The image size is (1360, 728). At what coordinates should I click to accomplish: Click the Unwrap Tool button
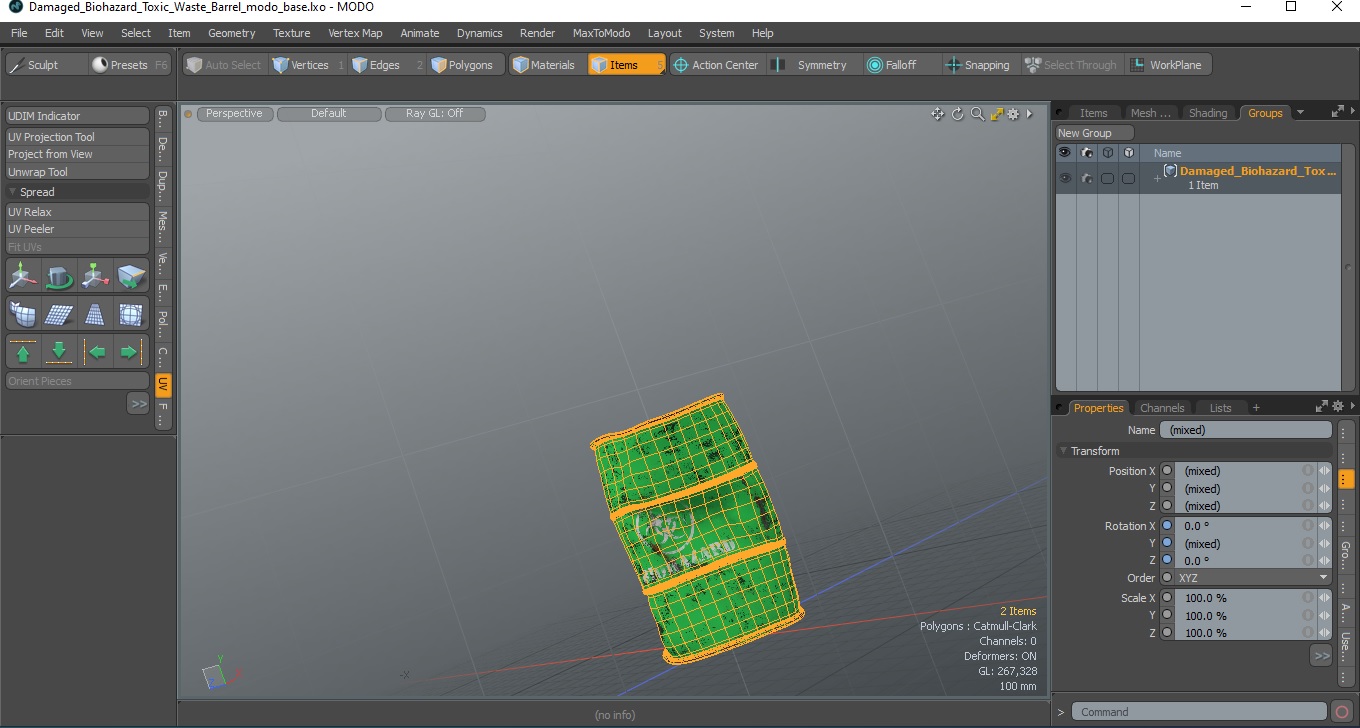click(78, 172)
